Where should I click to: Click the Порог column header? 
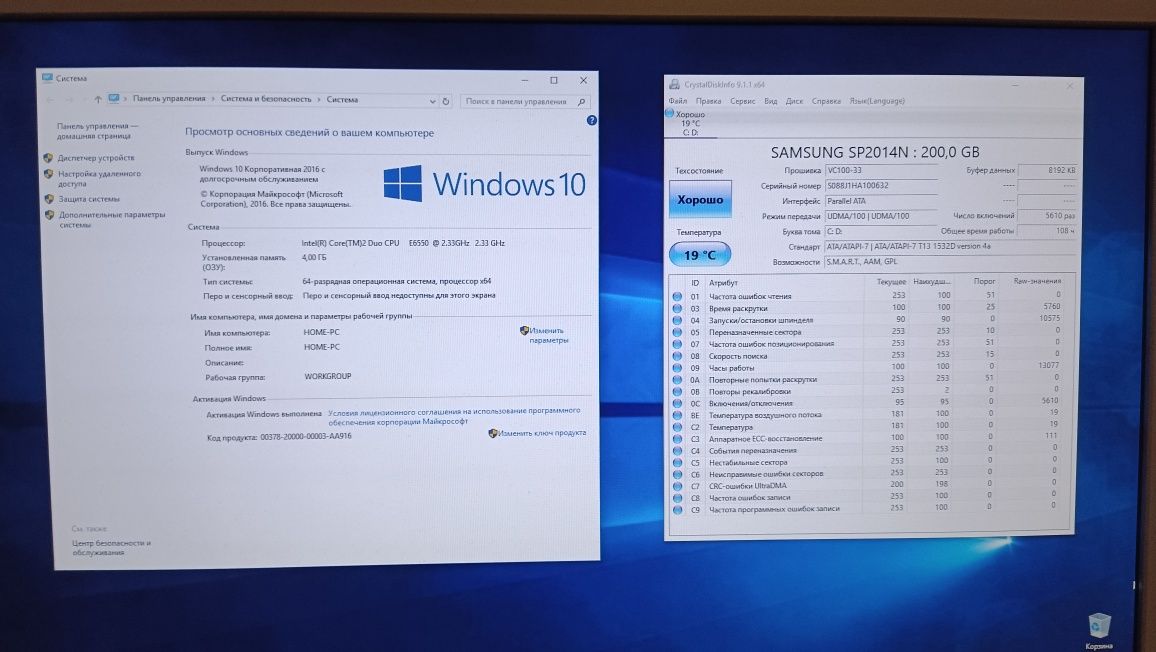(984, 282)
